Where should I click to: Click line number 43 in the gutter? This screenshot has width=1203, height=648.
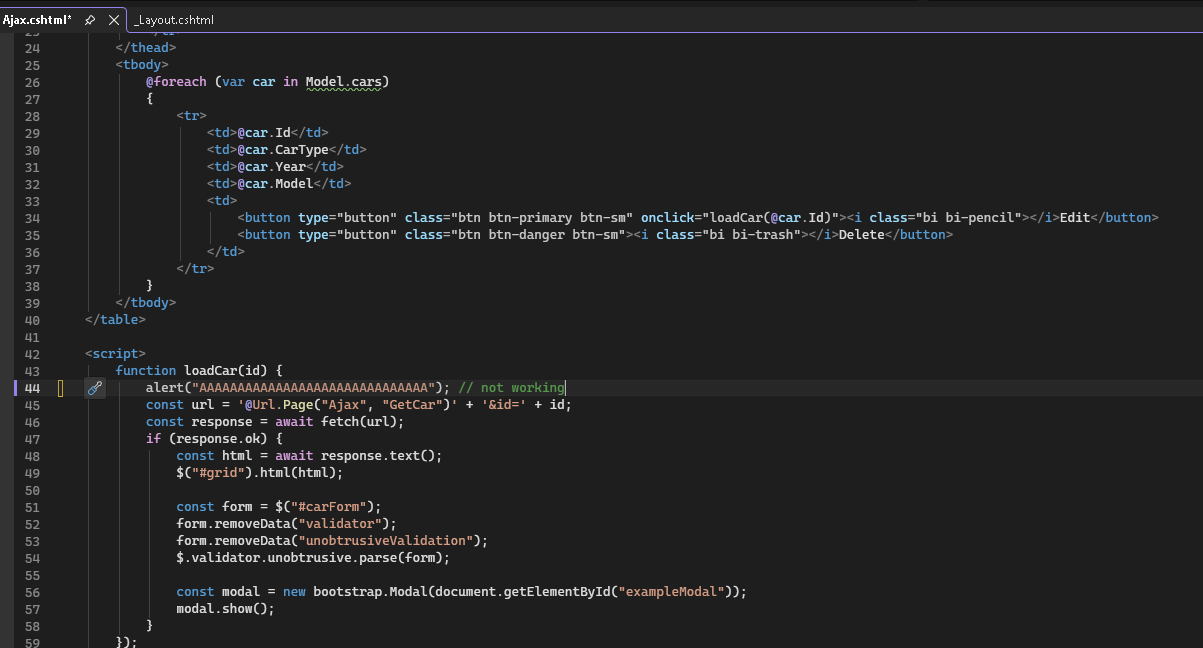[x=32, y=371]
